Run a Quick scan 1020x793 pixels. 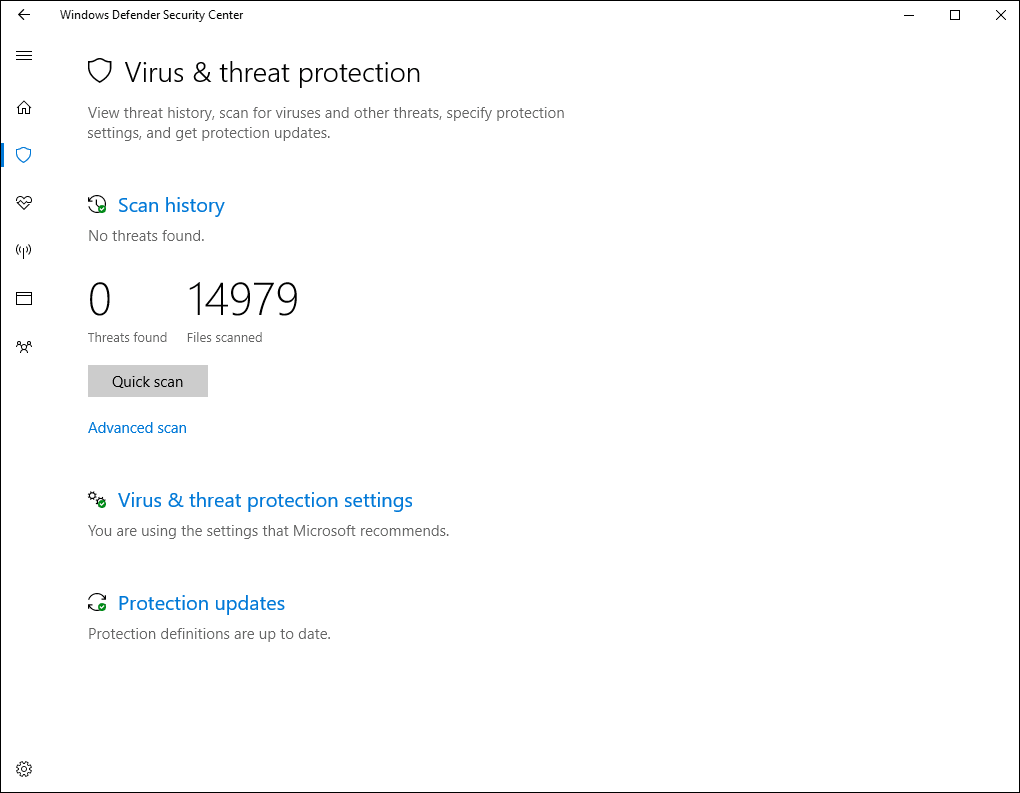147,381
